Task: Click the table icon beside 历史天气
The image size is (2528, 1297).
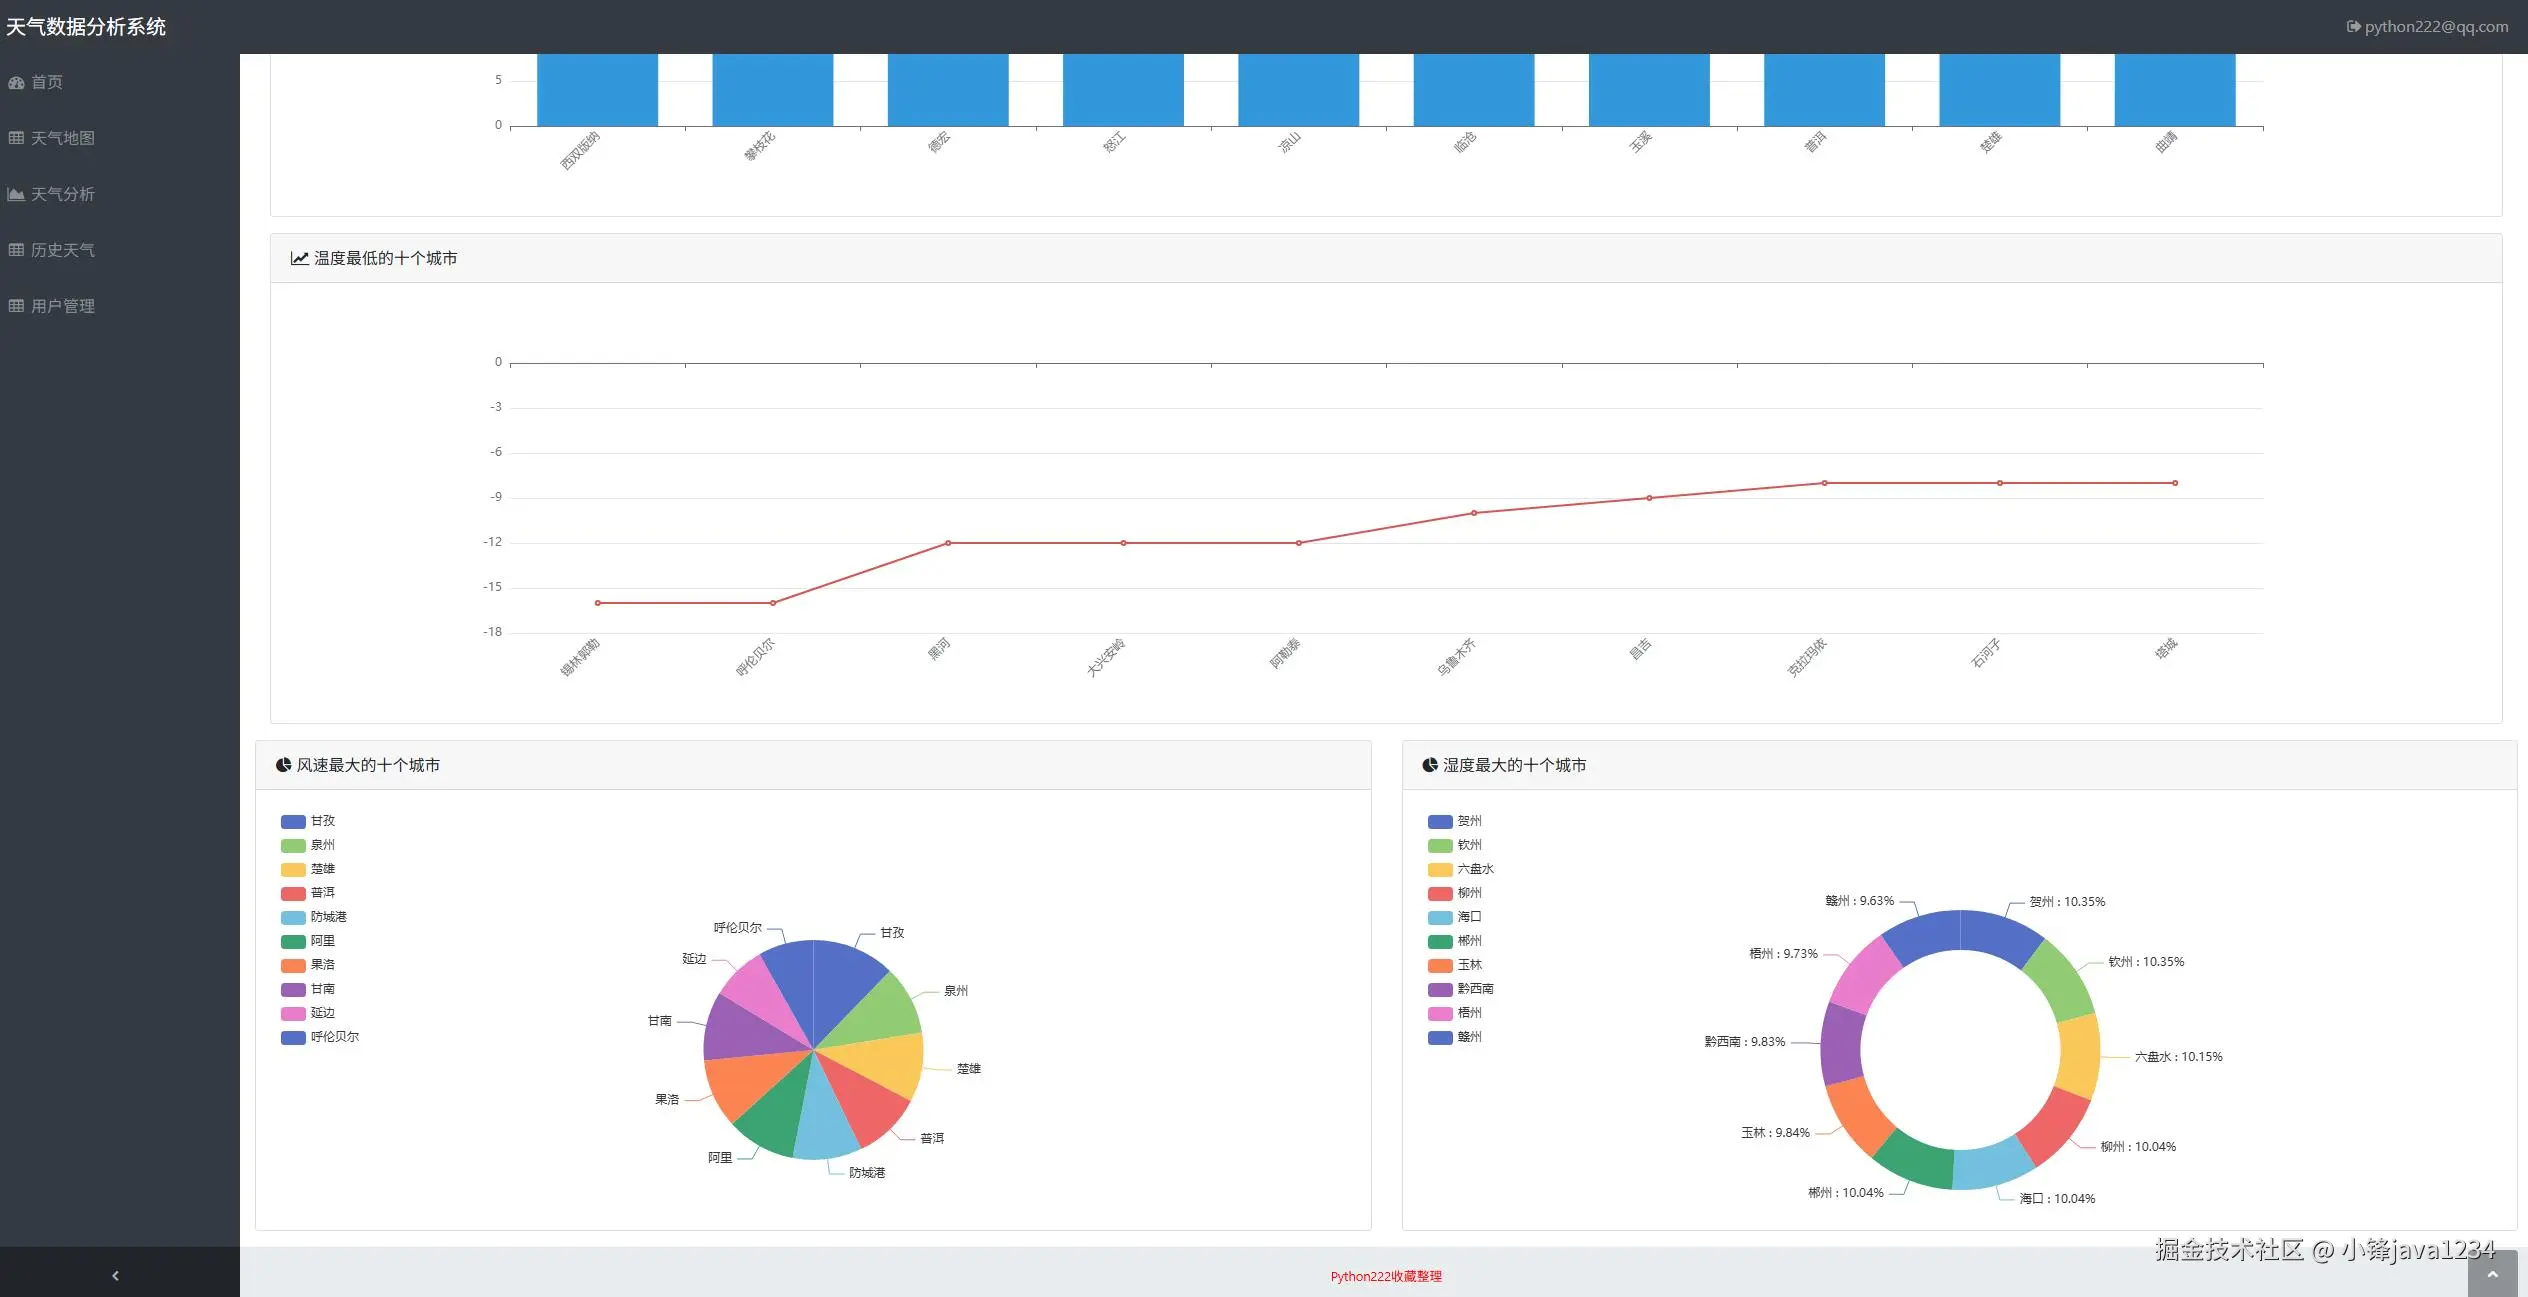Action: pos(16,250)
